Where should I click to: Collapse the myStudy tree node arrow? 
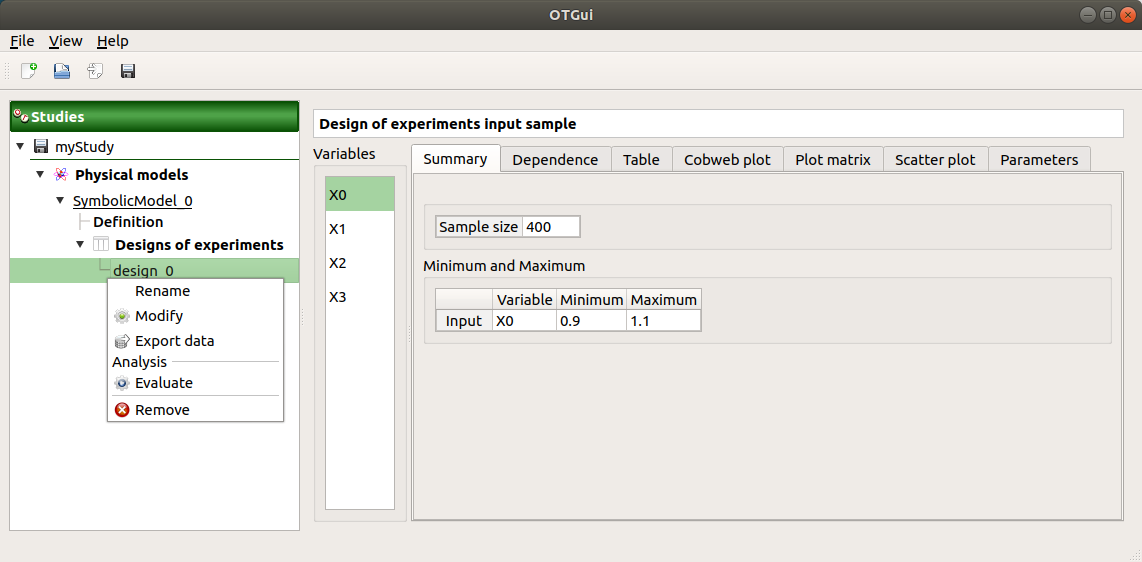[20, 147]
